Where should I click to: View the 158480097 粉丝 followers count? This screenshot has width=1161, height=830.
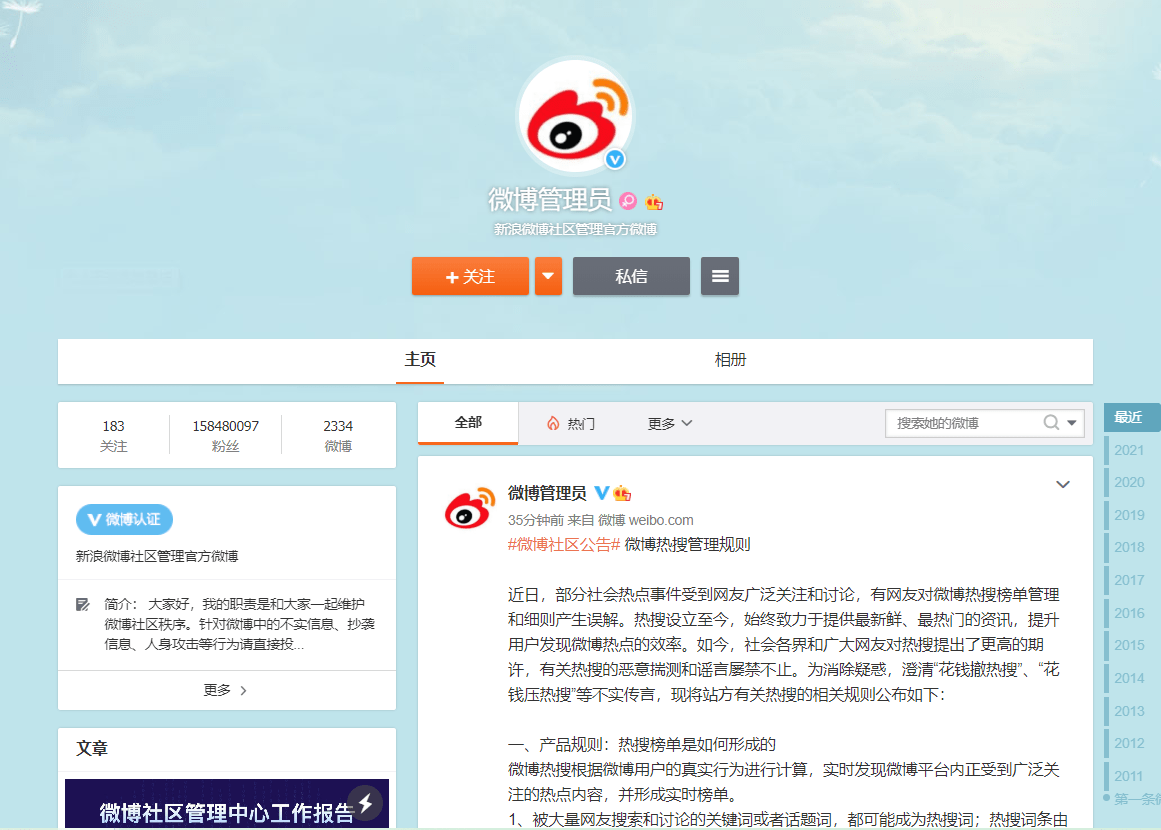click(x=225, y=435)
